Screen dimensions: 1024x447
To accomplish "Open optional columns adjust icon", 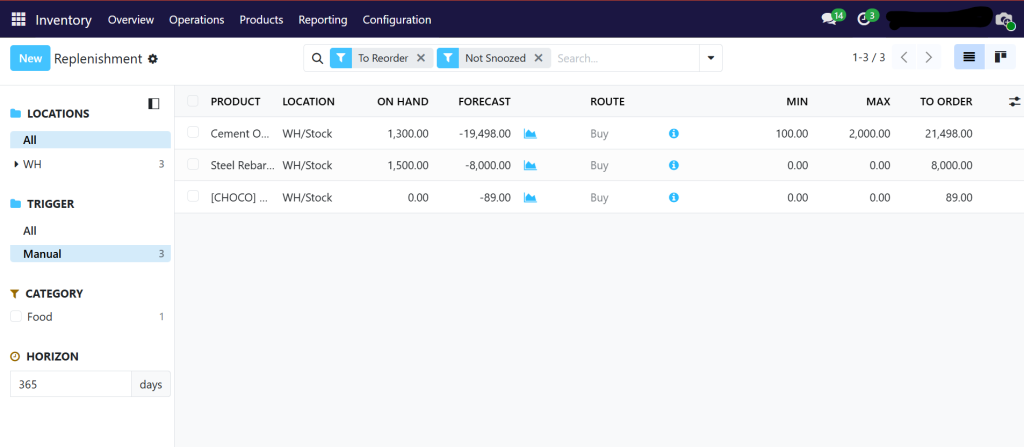I will tap(1015, 102).
